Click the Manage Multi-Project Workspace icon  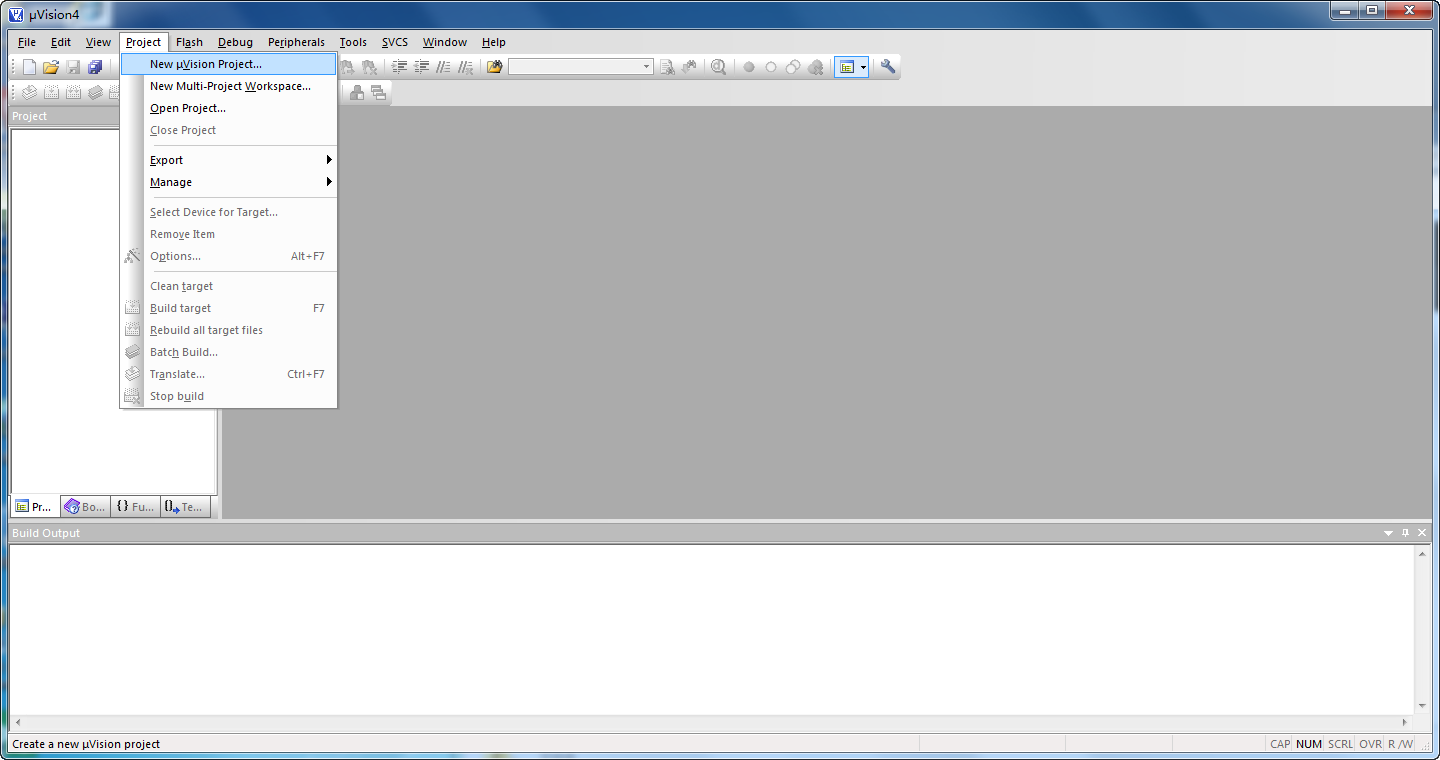[378, 93]
